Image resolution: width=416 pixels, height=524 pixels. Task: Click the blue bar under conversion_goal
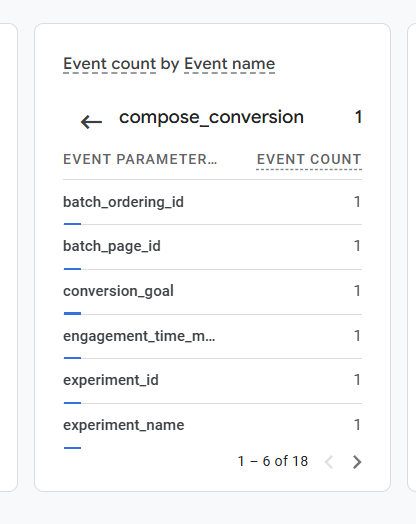73,313
